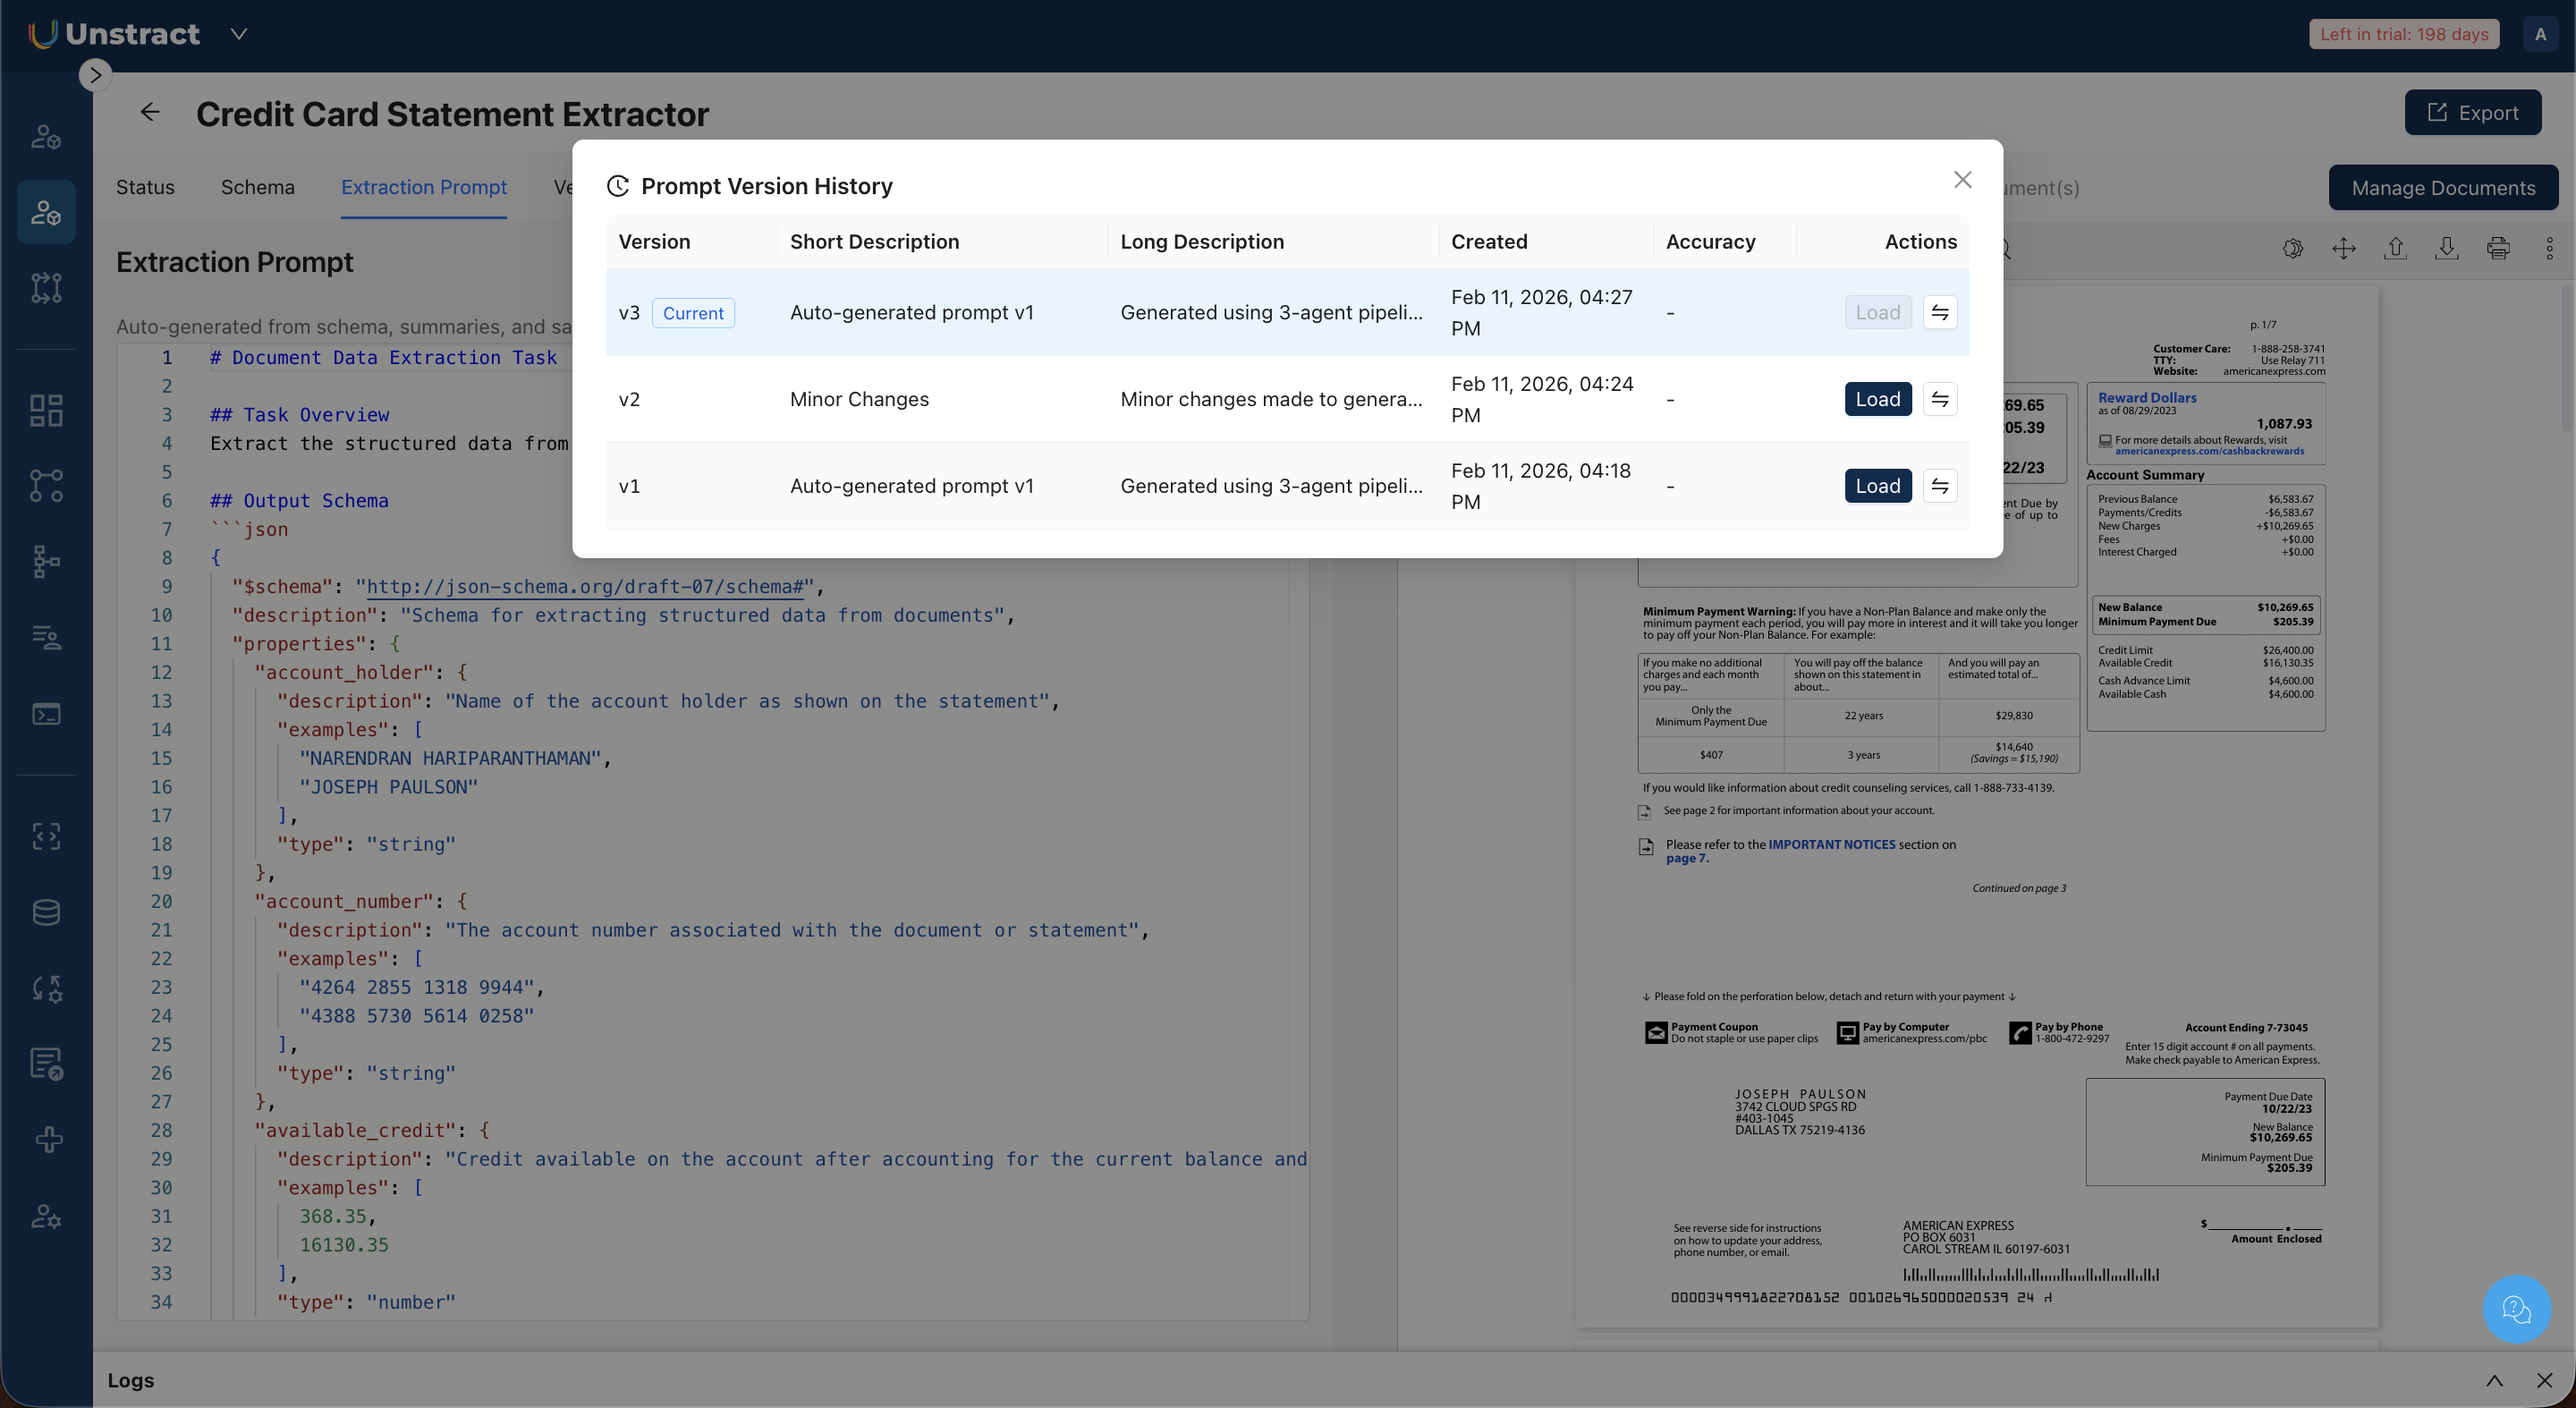Image resolution: width=2576 pixels, height=1408 pixels.
Task: Open the json-schema.org draft-07 link
Action: (585, 587)
